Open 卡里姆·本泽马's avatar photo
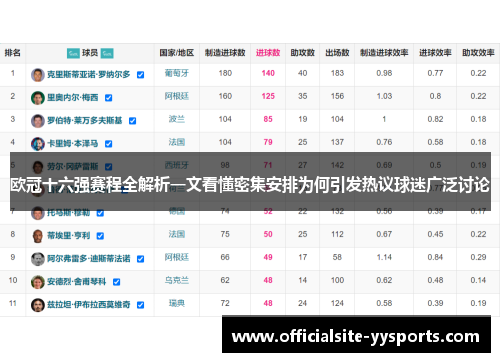Viewport: 500px width, 362px height. (38, 144)
